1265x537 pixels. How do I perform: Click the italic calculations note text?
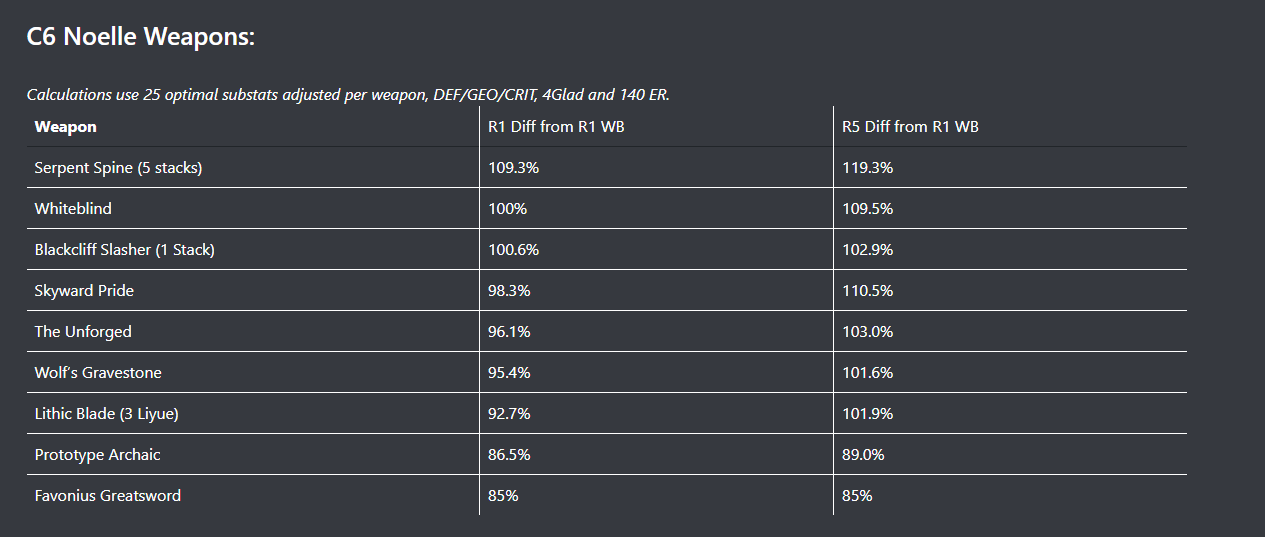tap(348, 95)
